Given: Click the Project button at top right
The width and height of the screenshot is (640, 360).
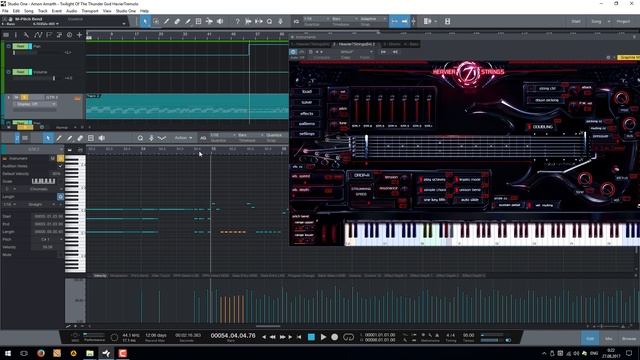Looking at the screenshot, I should [x=623, y=21].
